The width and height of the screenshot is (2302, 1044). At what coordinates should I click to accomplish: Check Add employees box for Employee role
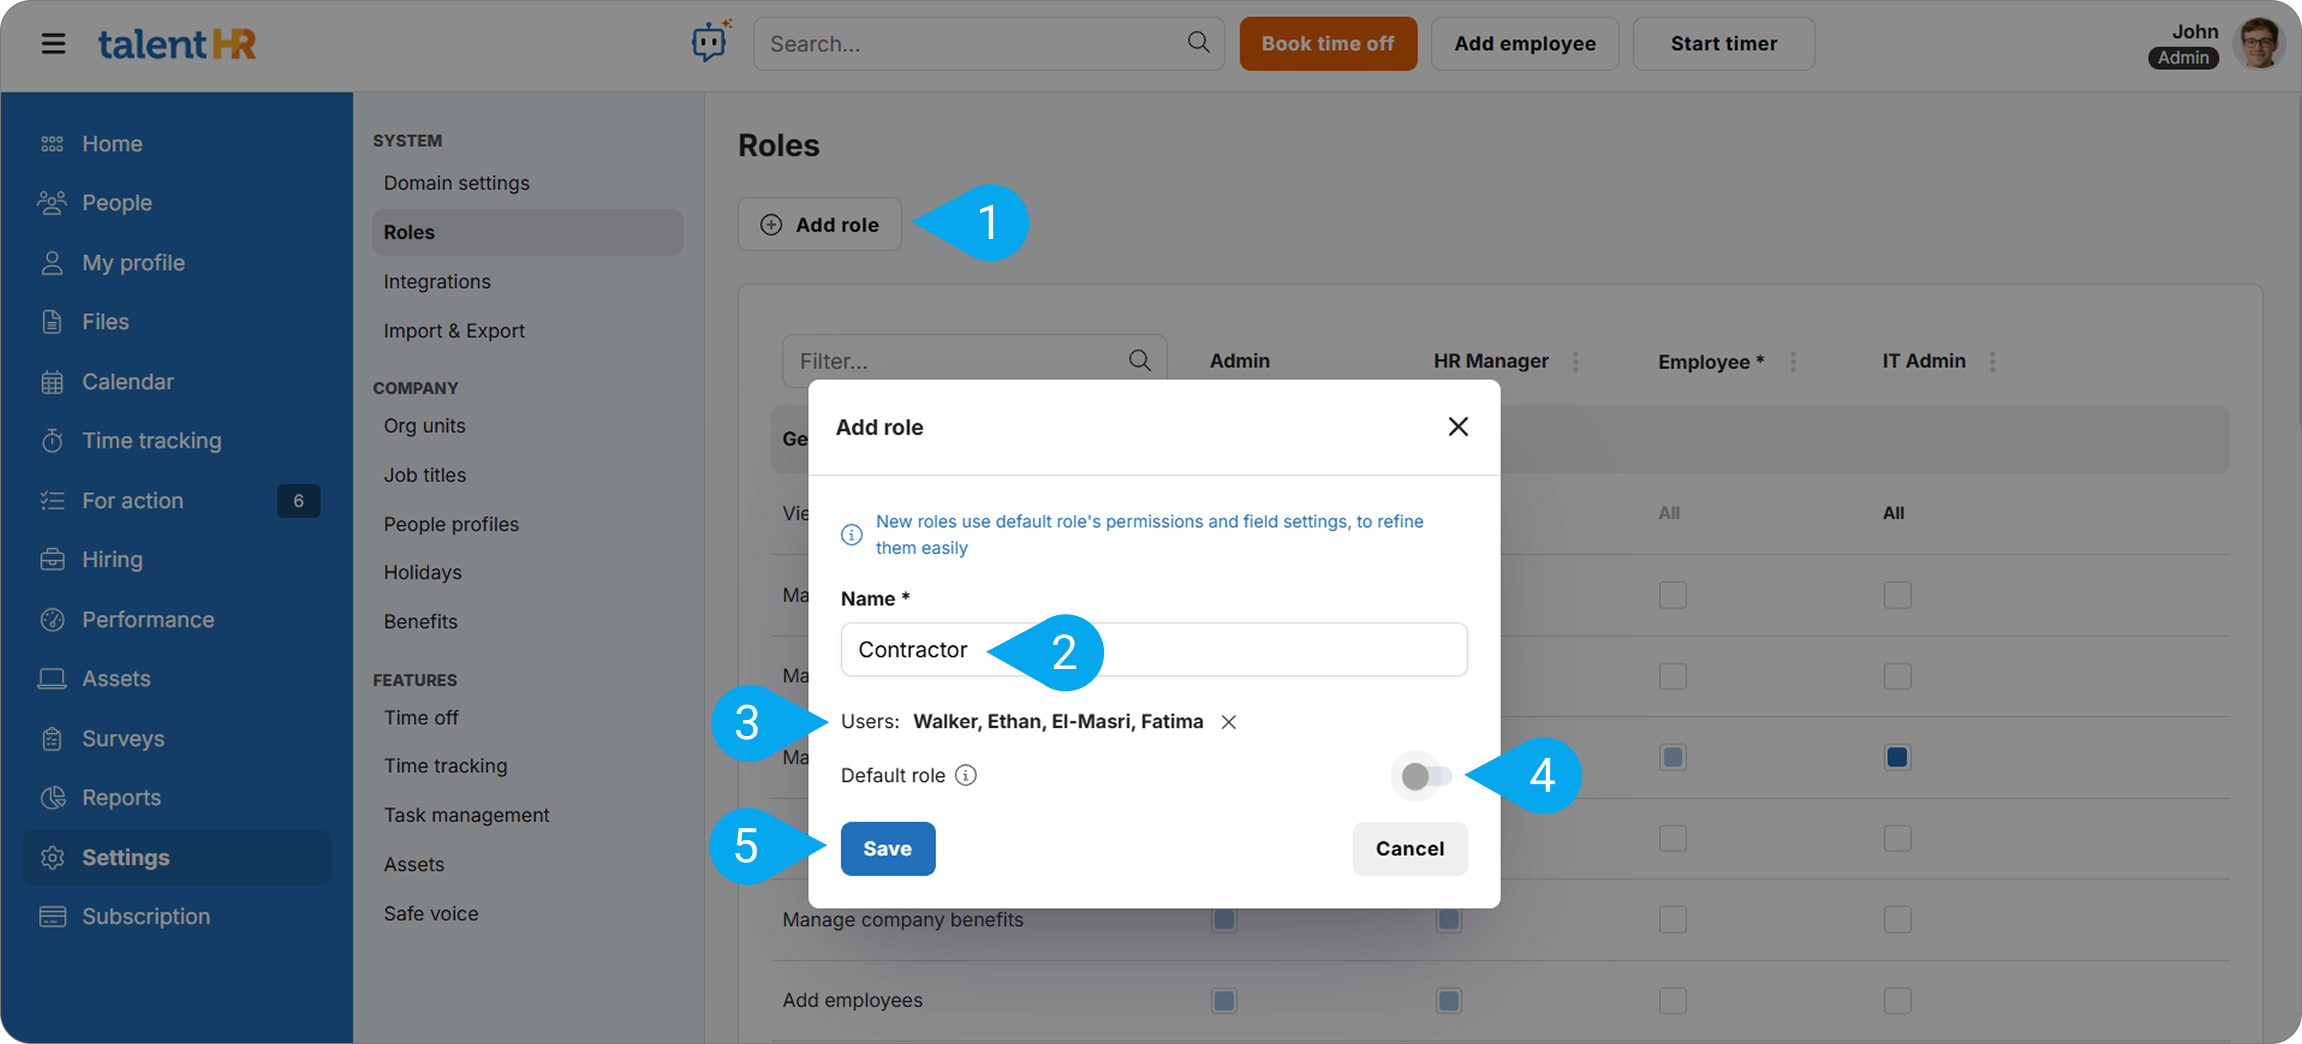click(x=1672, y=1000)
